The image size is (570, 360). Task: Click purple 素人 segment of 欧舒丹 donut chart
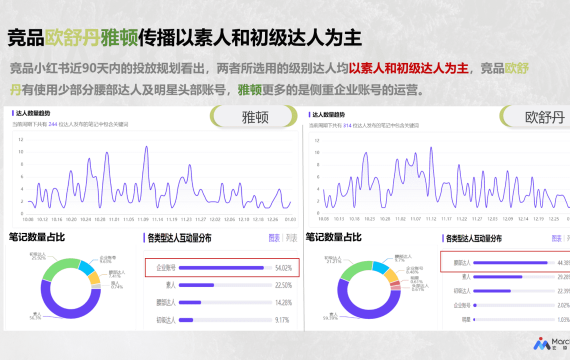coord(369,314)
